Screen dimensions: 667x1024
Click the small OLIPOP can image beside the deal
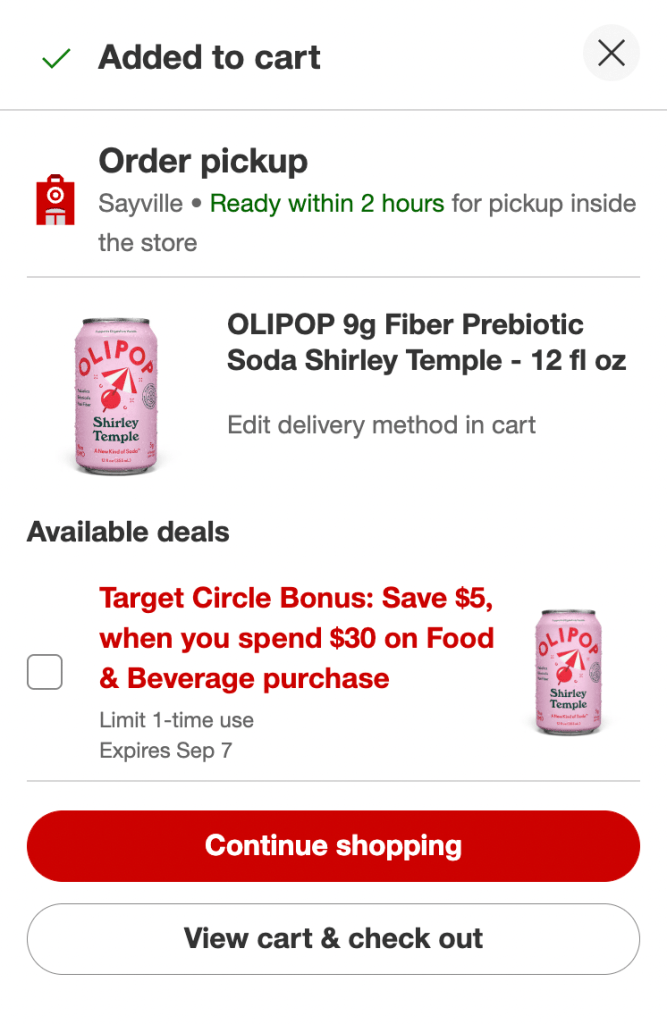pos(568,673)
